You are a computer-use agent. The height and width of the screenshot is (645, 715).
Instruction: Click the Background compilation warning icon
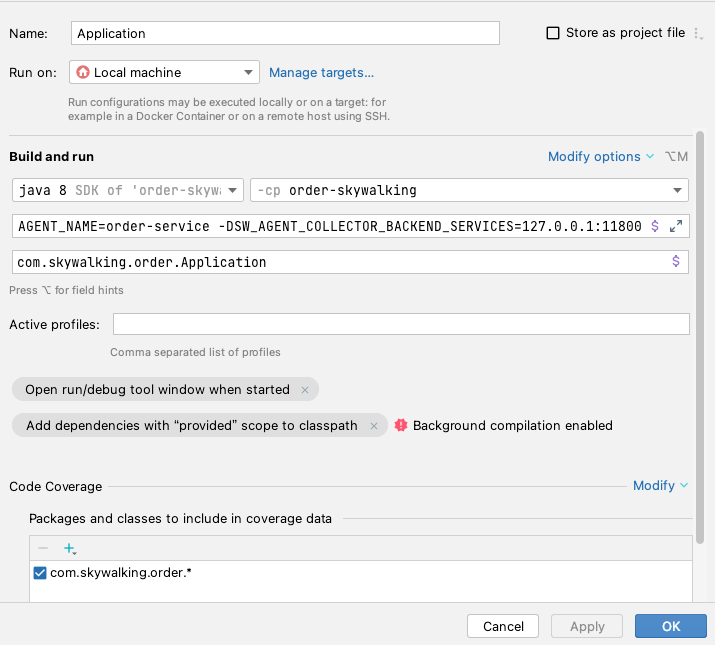(x=401, y=425)
